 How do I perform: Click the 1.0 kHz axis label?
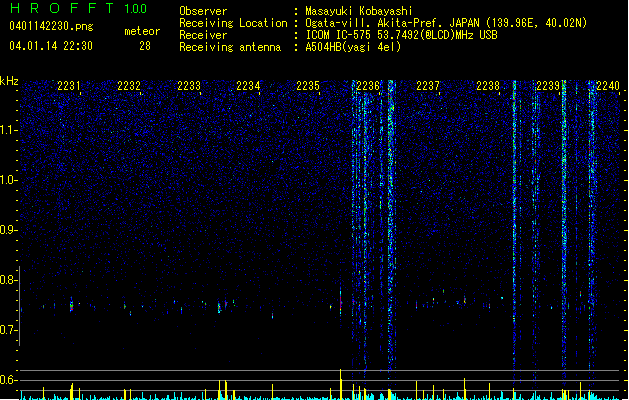tap(8, 180)
